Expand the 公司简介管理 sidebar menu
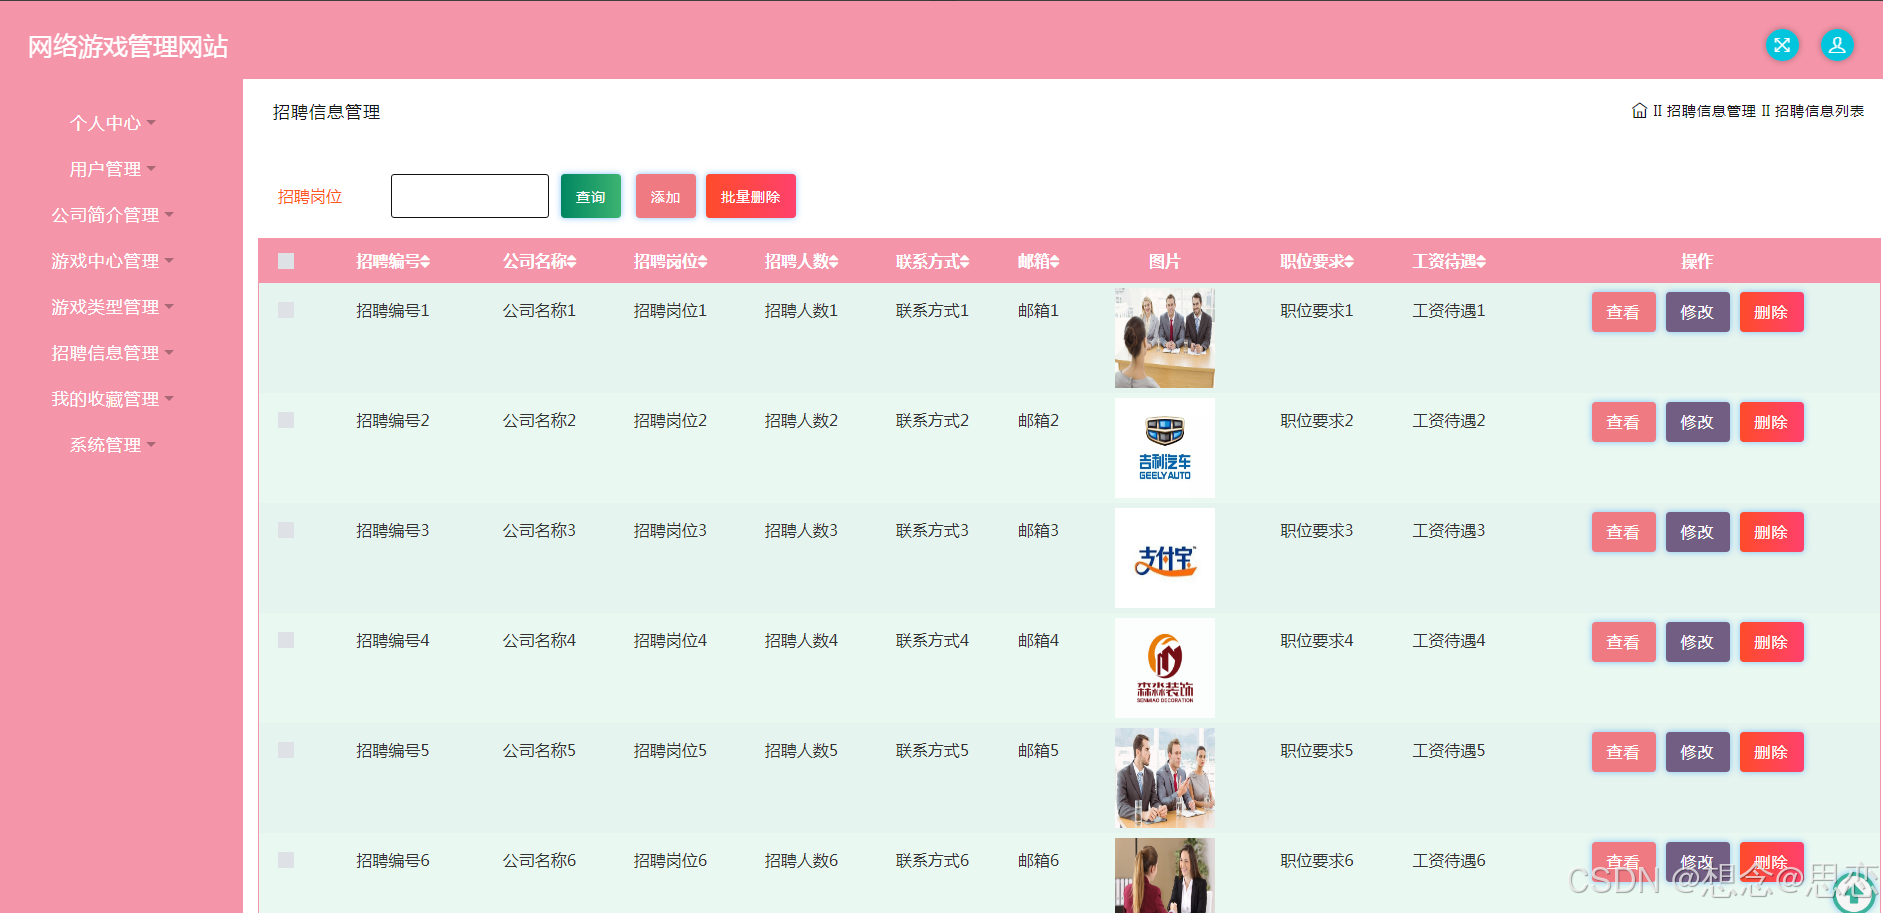Screen dimensions: 1883x913 click(x=113, y=215)
